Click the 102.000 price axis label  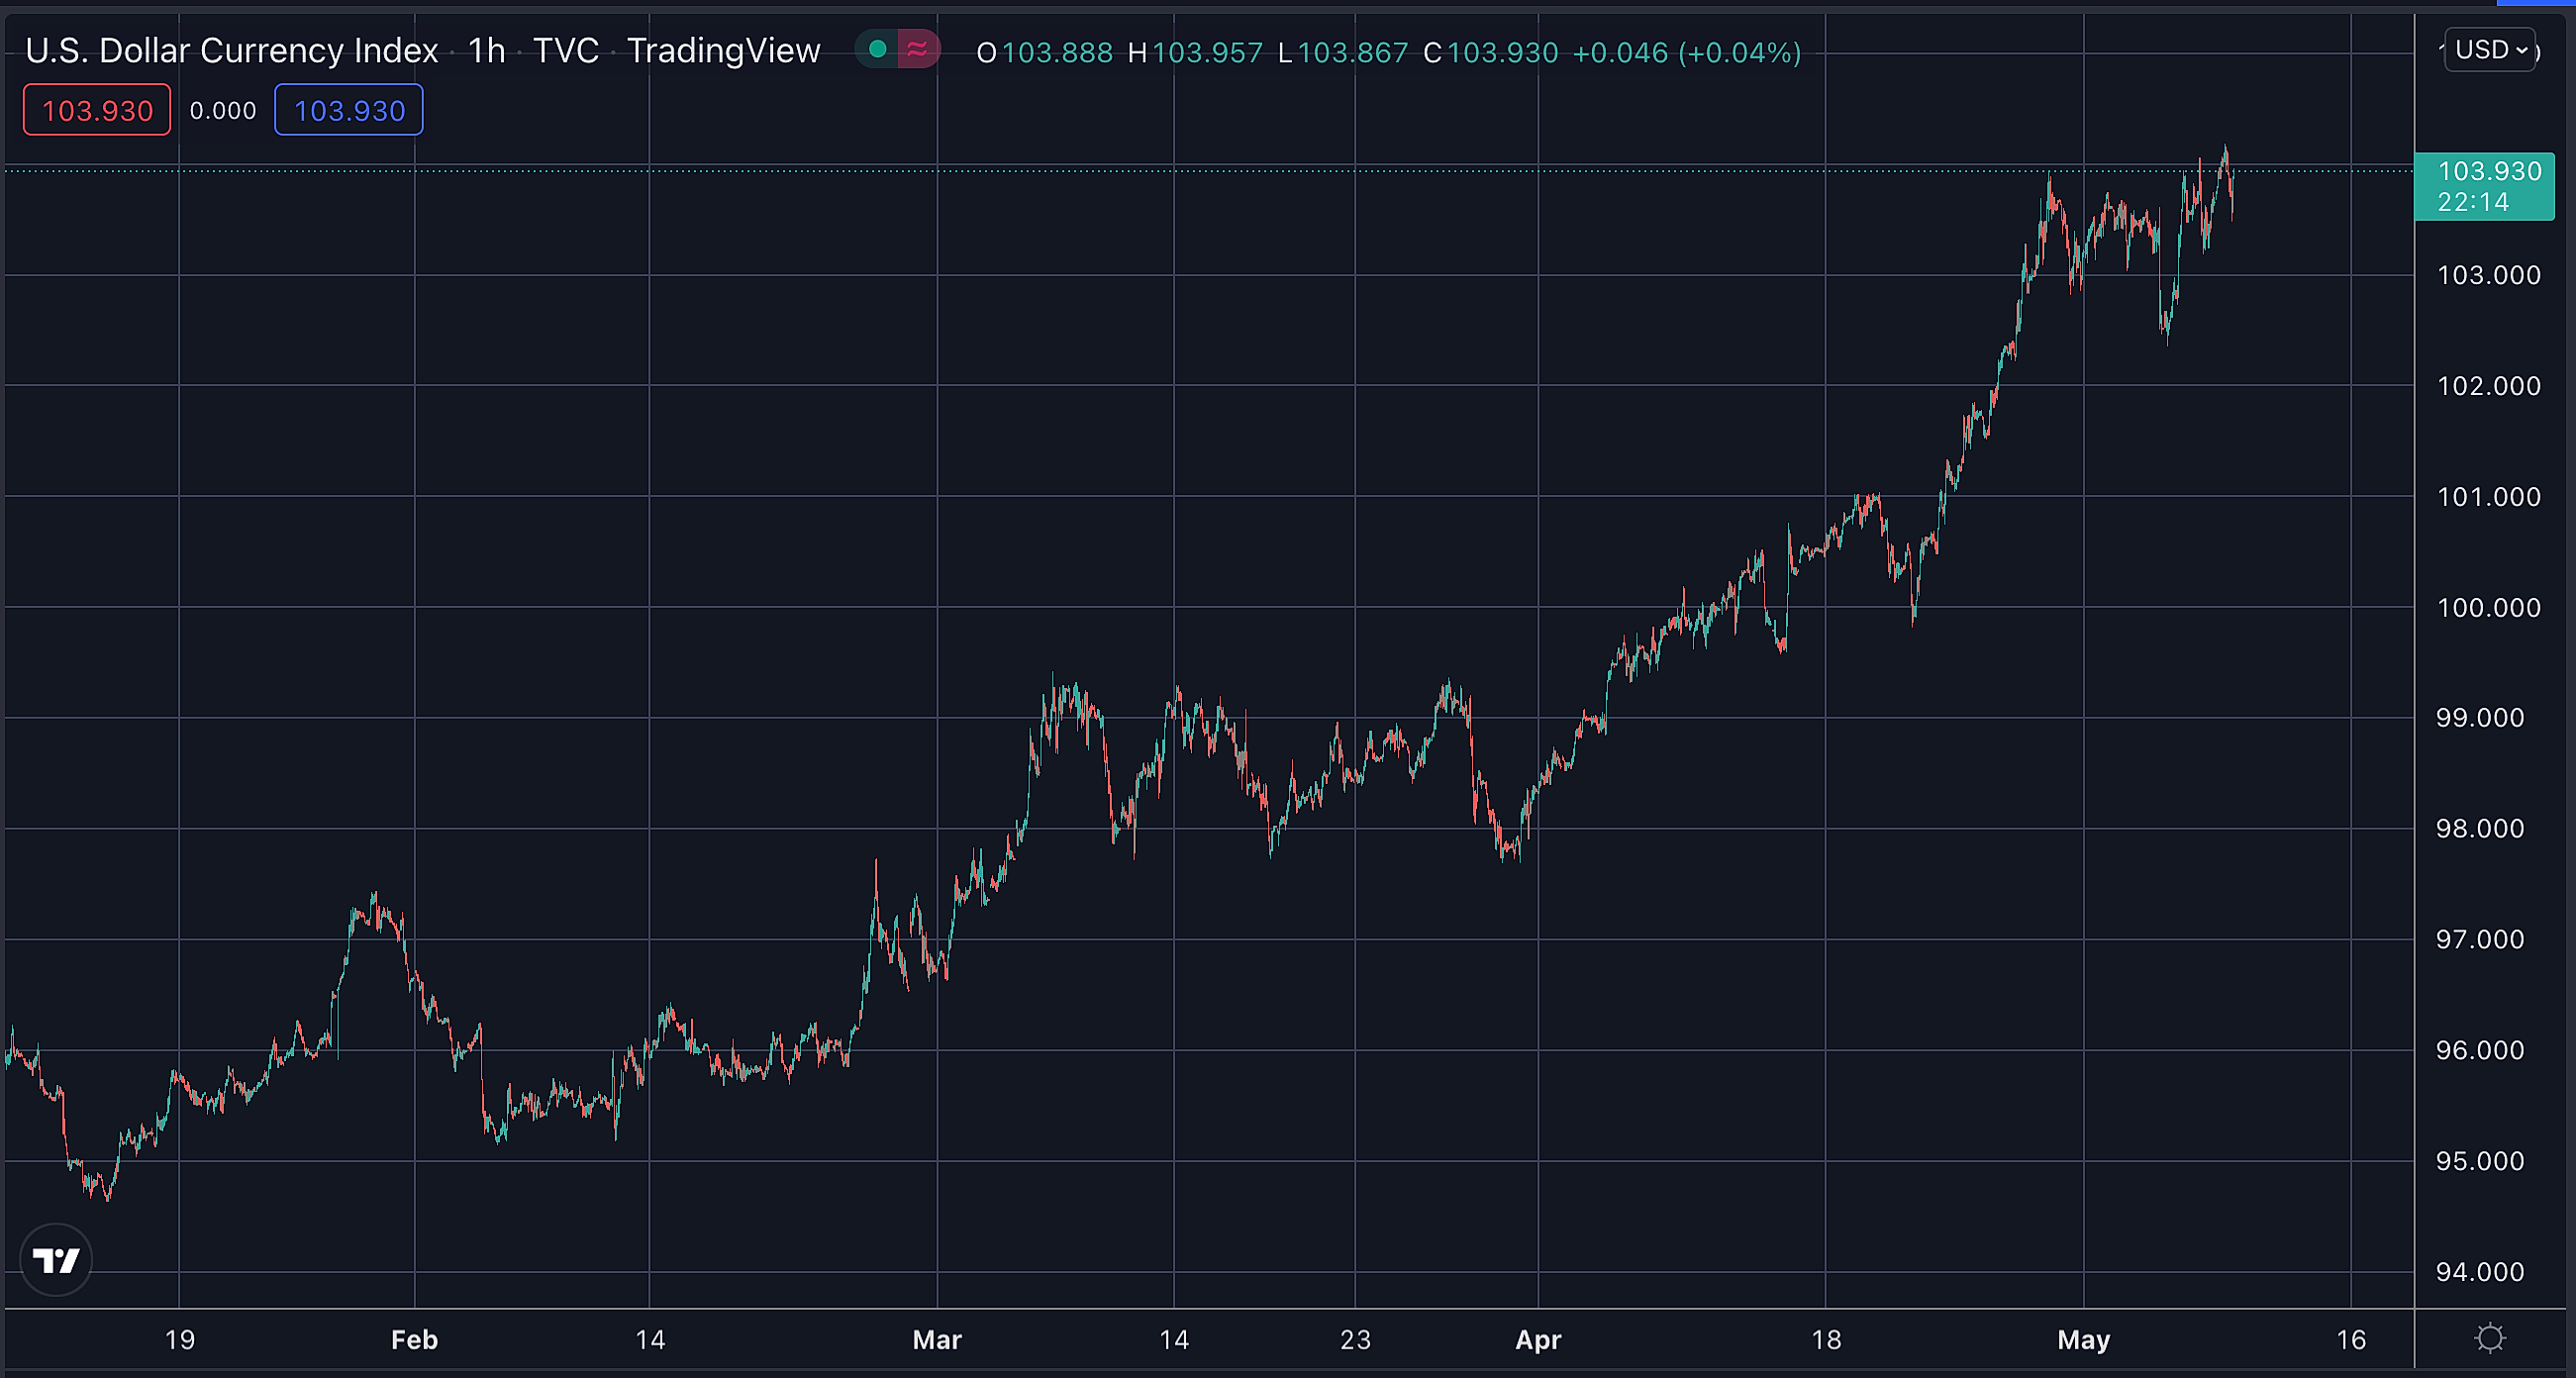[2488, 386]
